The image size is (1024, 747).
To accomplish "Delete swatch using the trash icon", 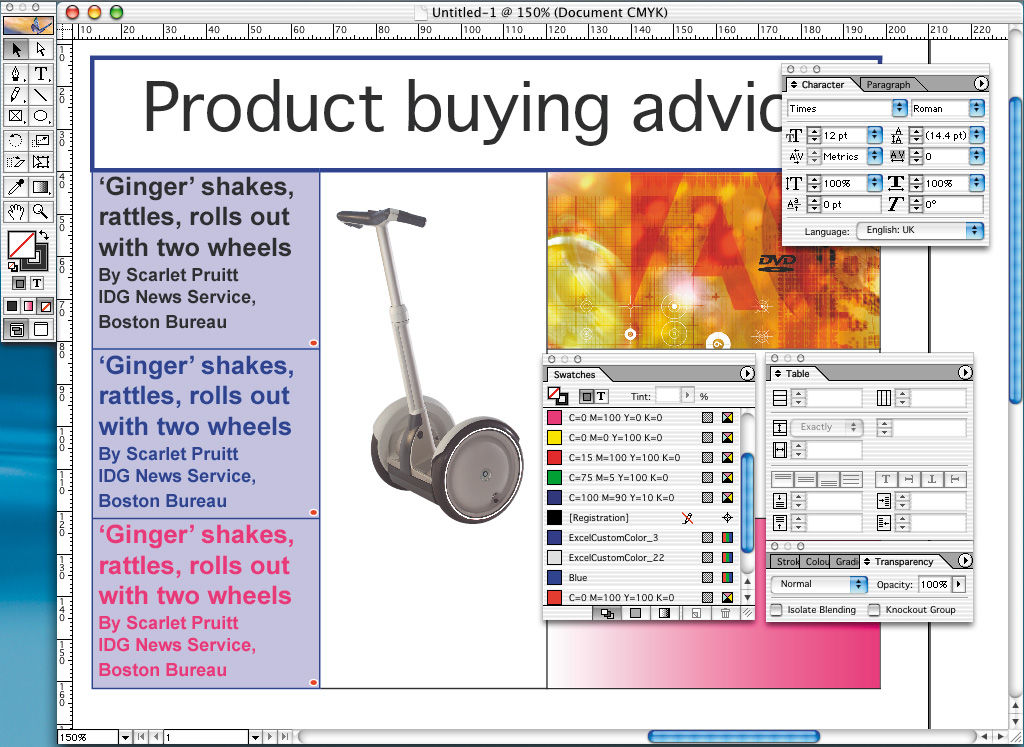I will [x=726, y=613].
